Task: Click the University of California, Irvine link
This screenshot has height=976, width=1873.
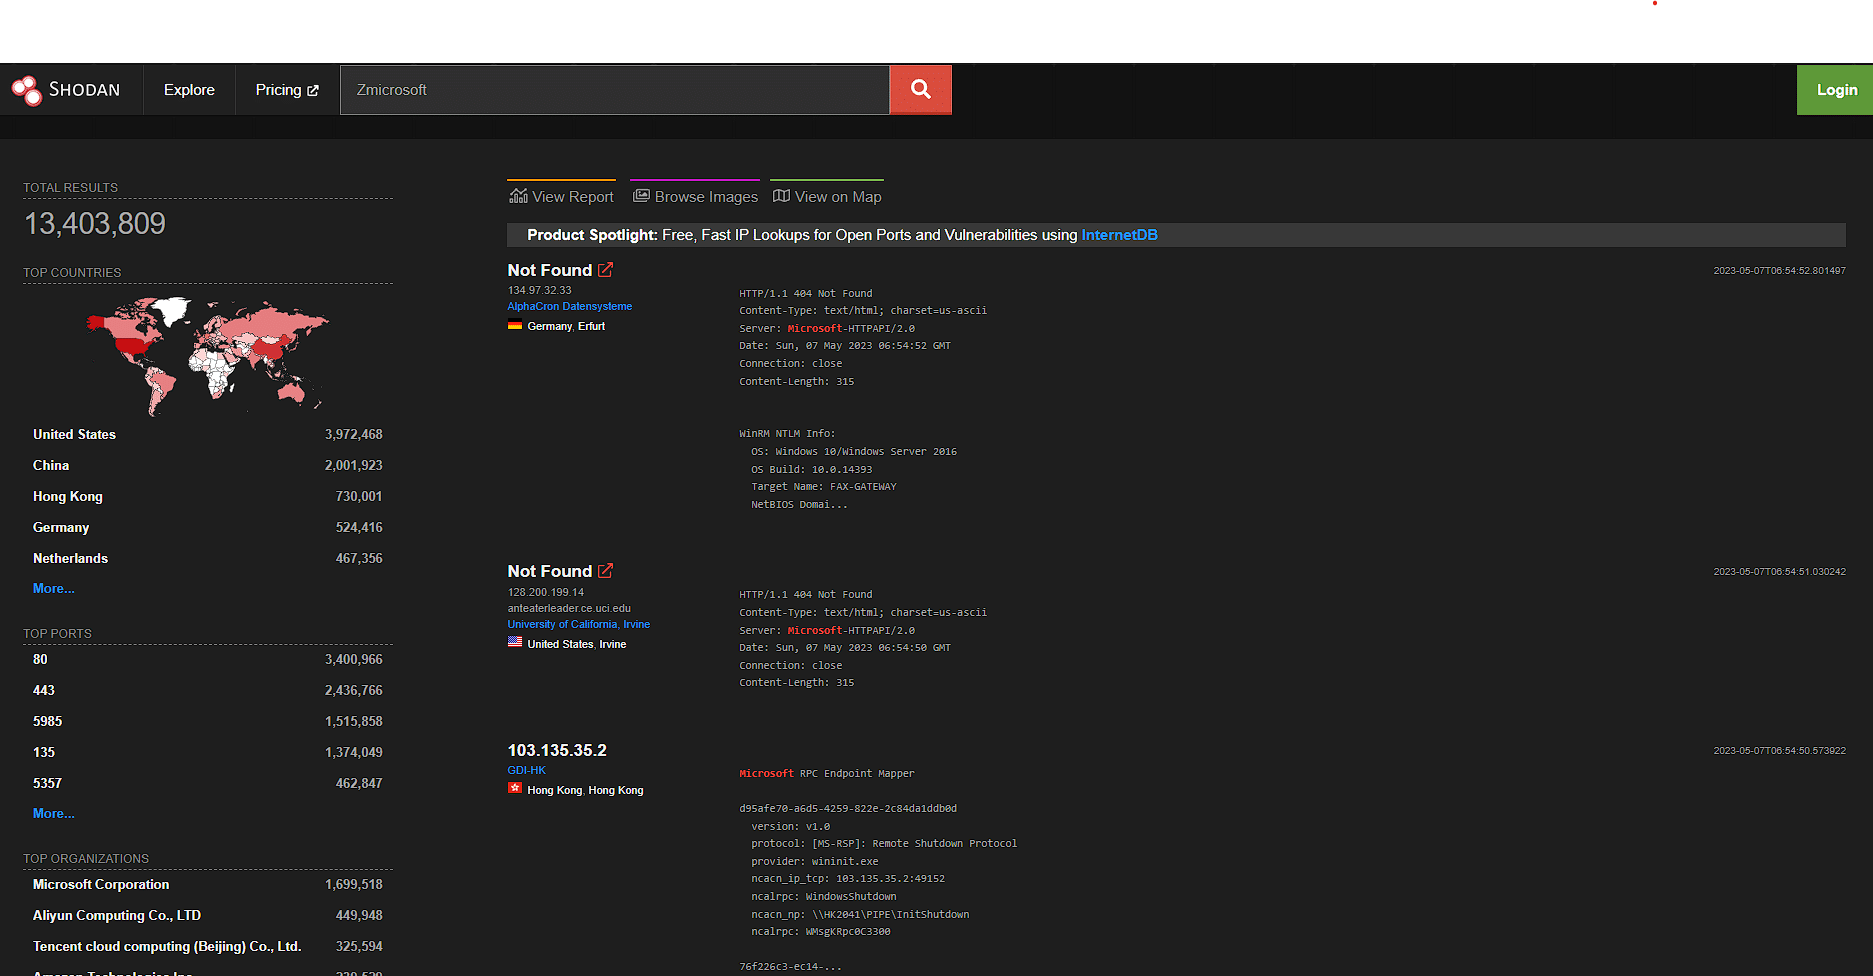Action: pyautogui.click(x=578, y=624)
